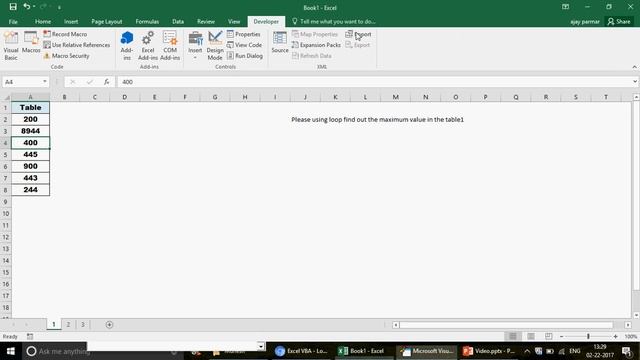The image size is (640, 360).
Task: Expand the formula bar
Action: click(635, 82)
